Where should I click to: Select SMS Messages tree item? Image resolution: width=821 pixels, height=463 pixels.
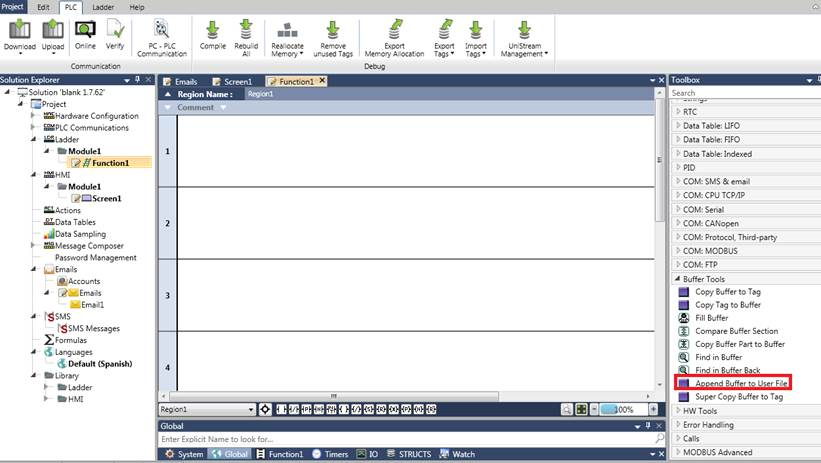point(93,328)
